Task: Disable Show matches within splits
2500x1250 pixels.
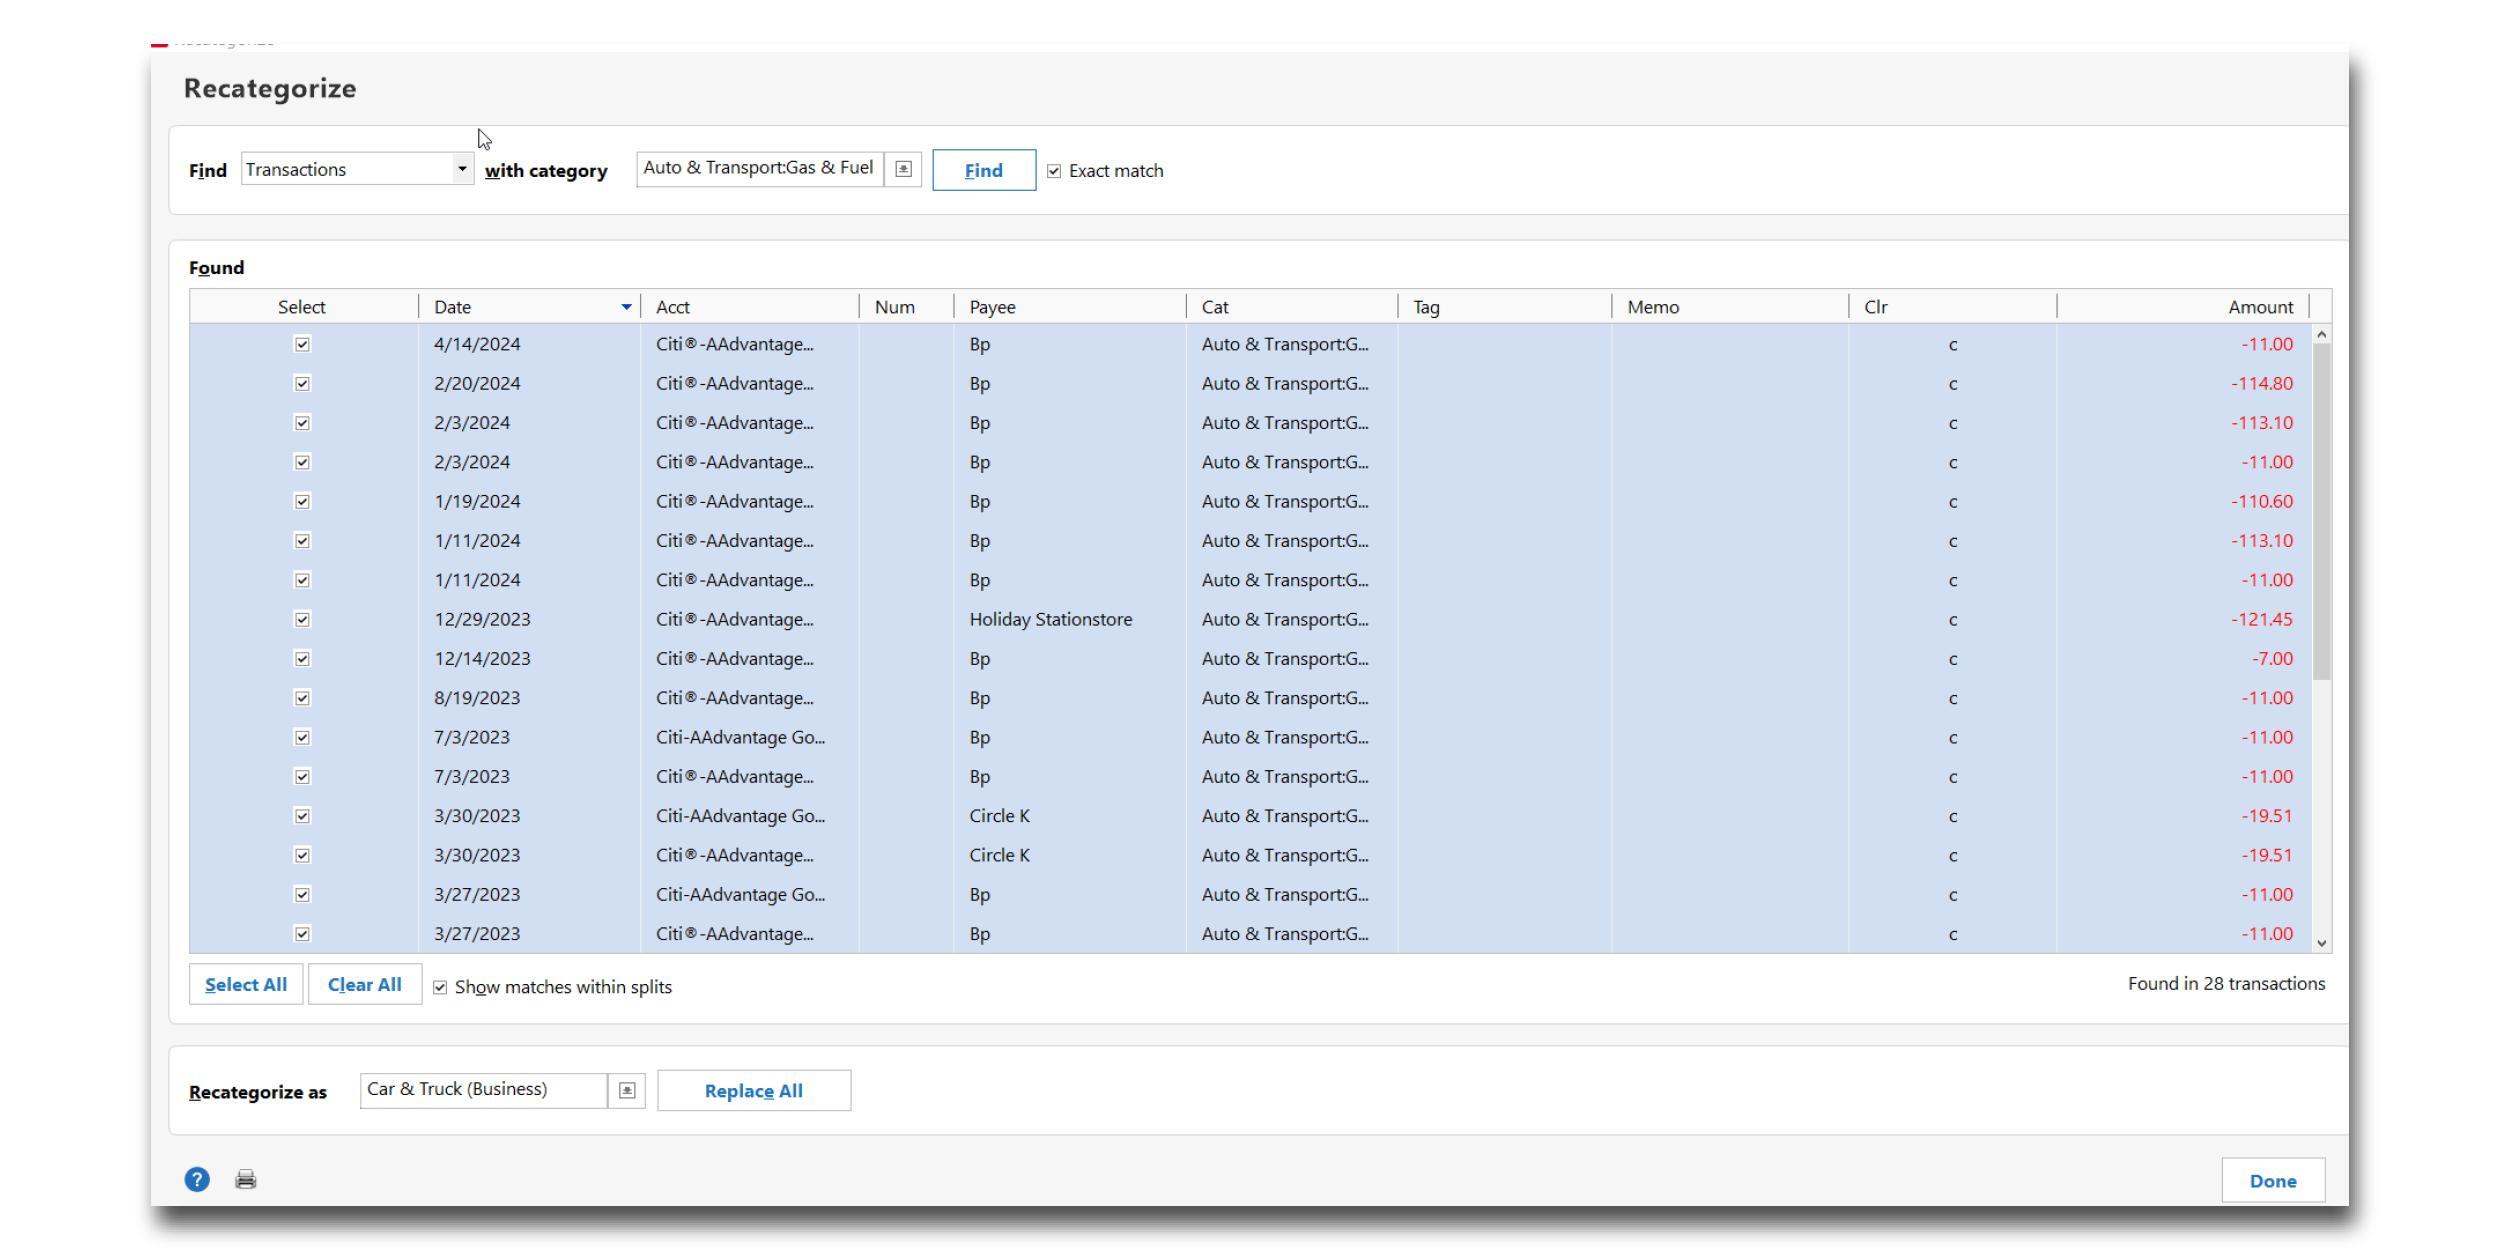Action: pyautogui.click(x=440, y=987)
